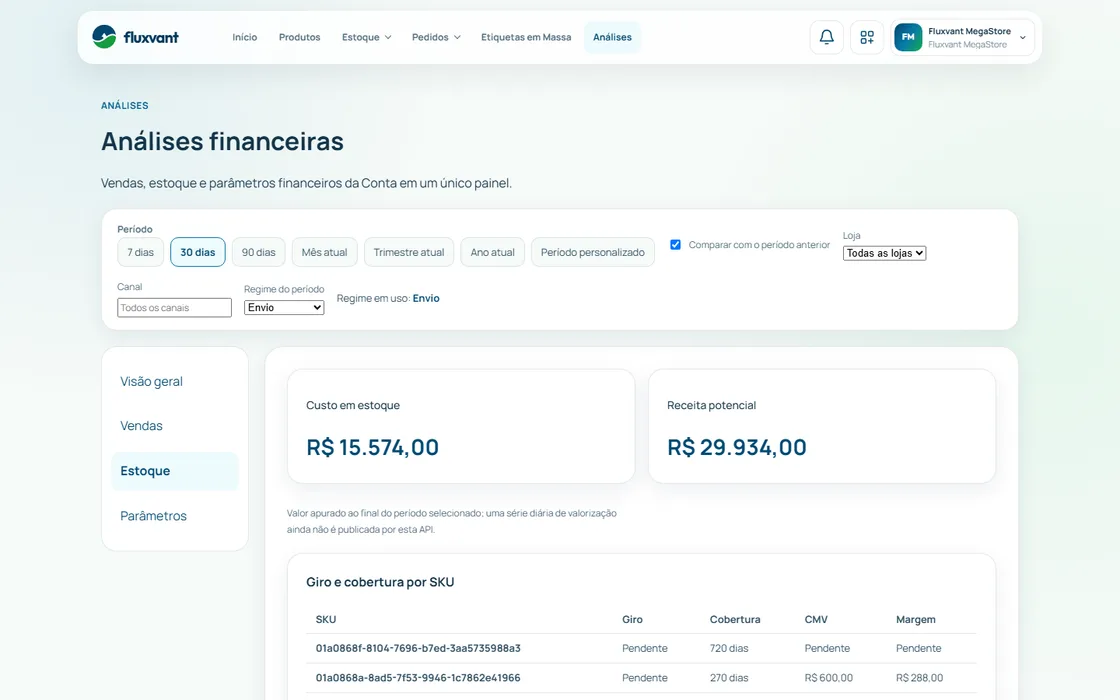This screenshot has width=1120, height=700.
Task: Click SKU 01a0868f-8104-7696-b7ed-3aa5735988a3
Action: click(418, 649)
